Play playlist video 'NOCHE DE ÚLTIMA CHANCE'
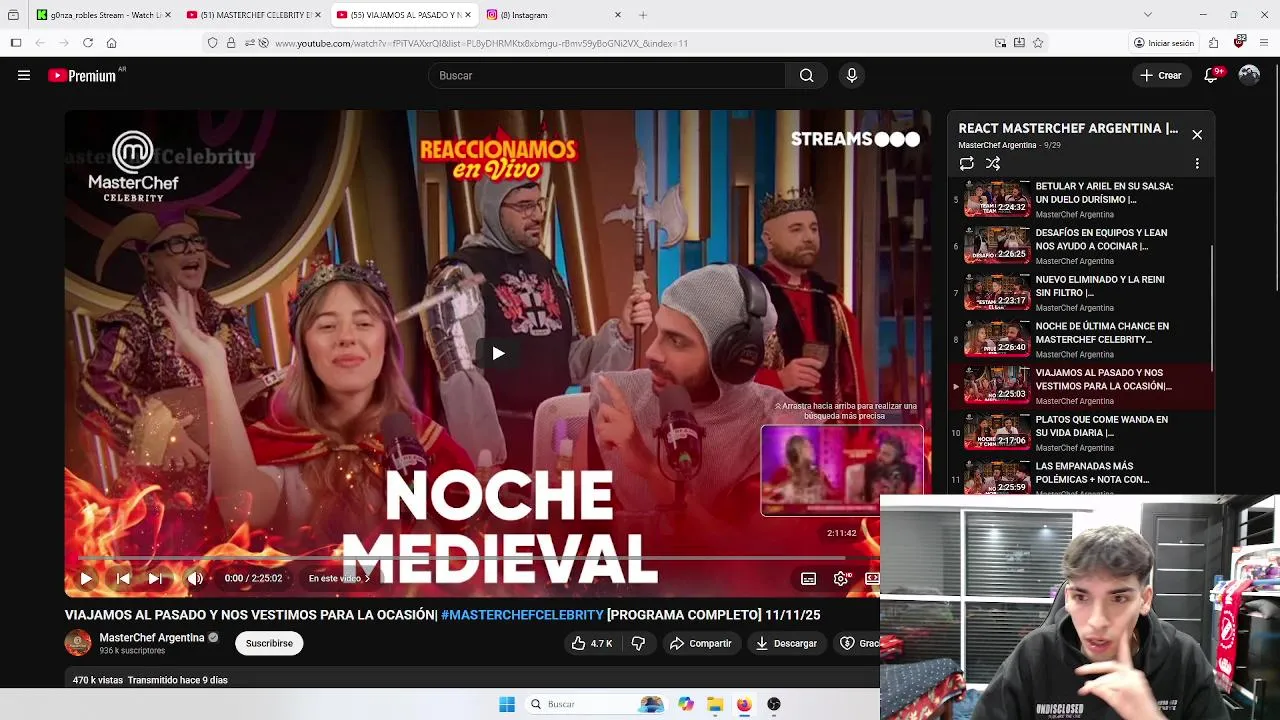 point(1080,339)
